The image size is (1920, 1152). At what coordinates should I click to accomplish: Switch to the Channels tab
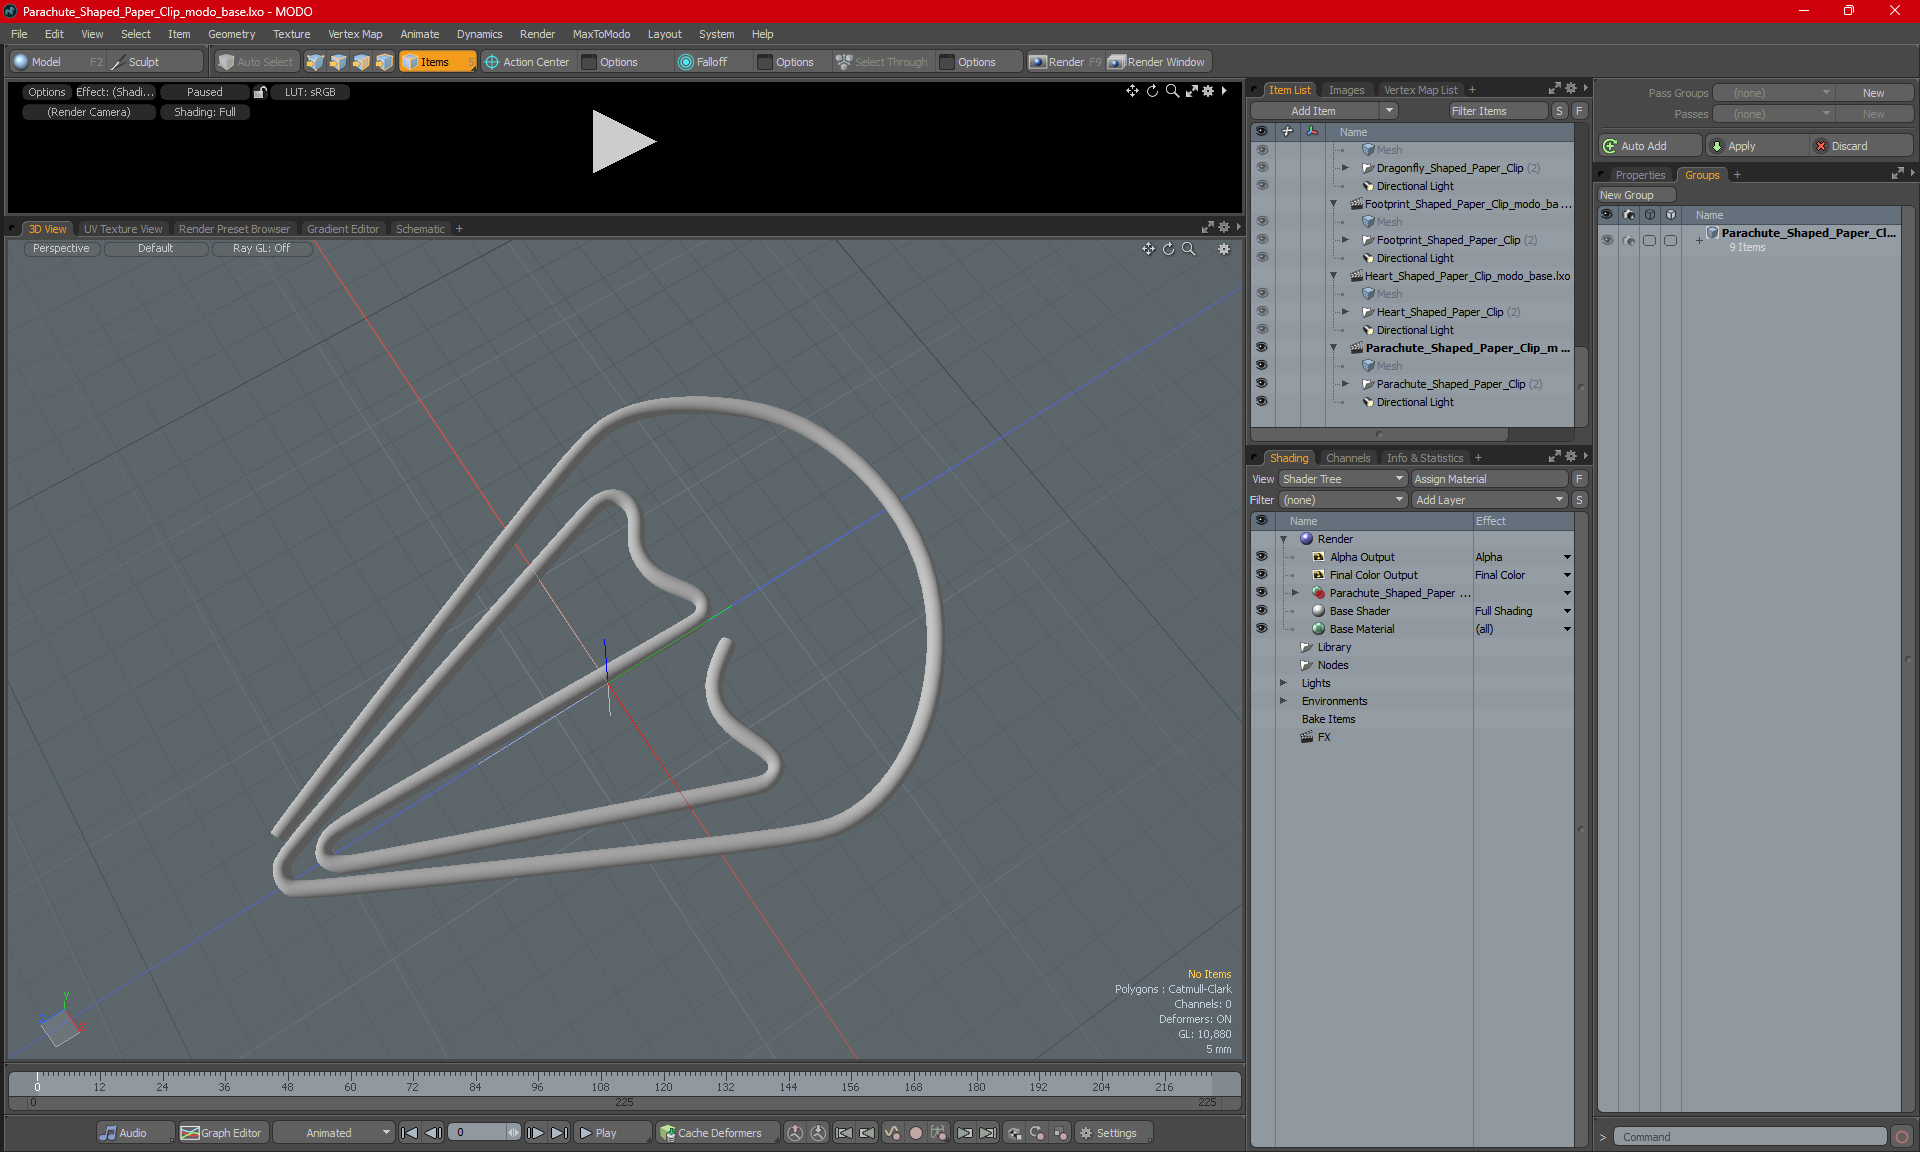click(x=1348, y=458)
